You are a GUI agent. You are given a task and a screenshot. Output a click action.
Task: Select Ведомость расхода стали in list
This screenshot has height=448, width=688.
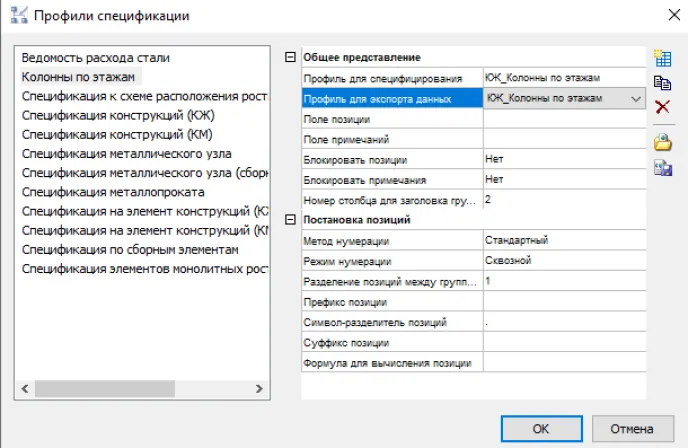click(x=95, y=57)
